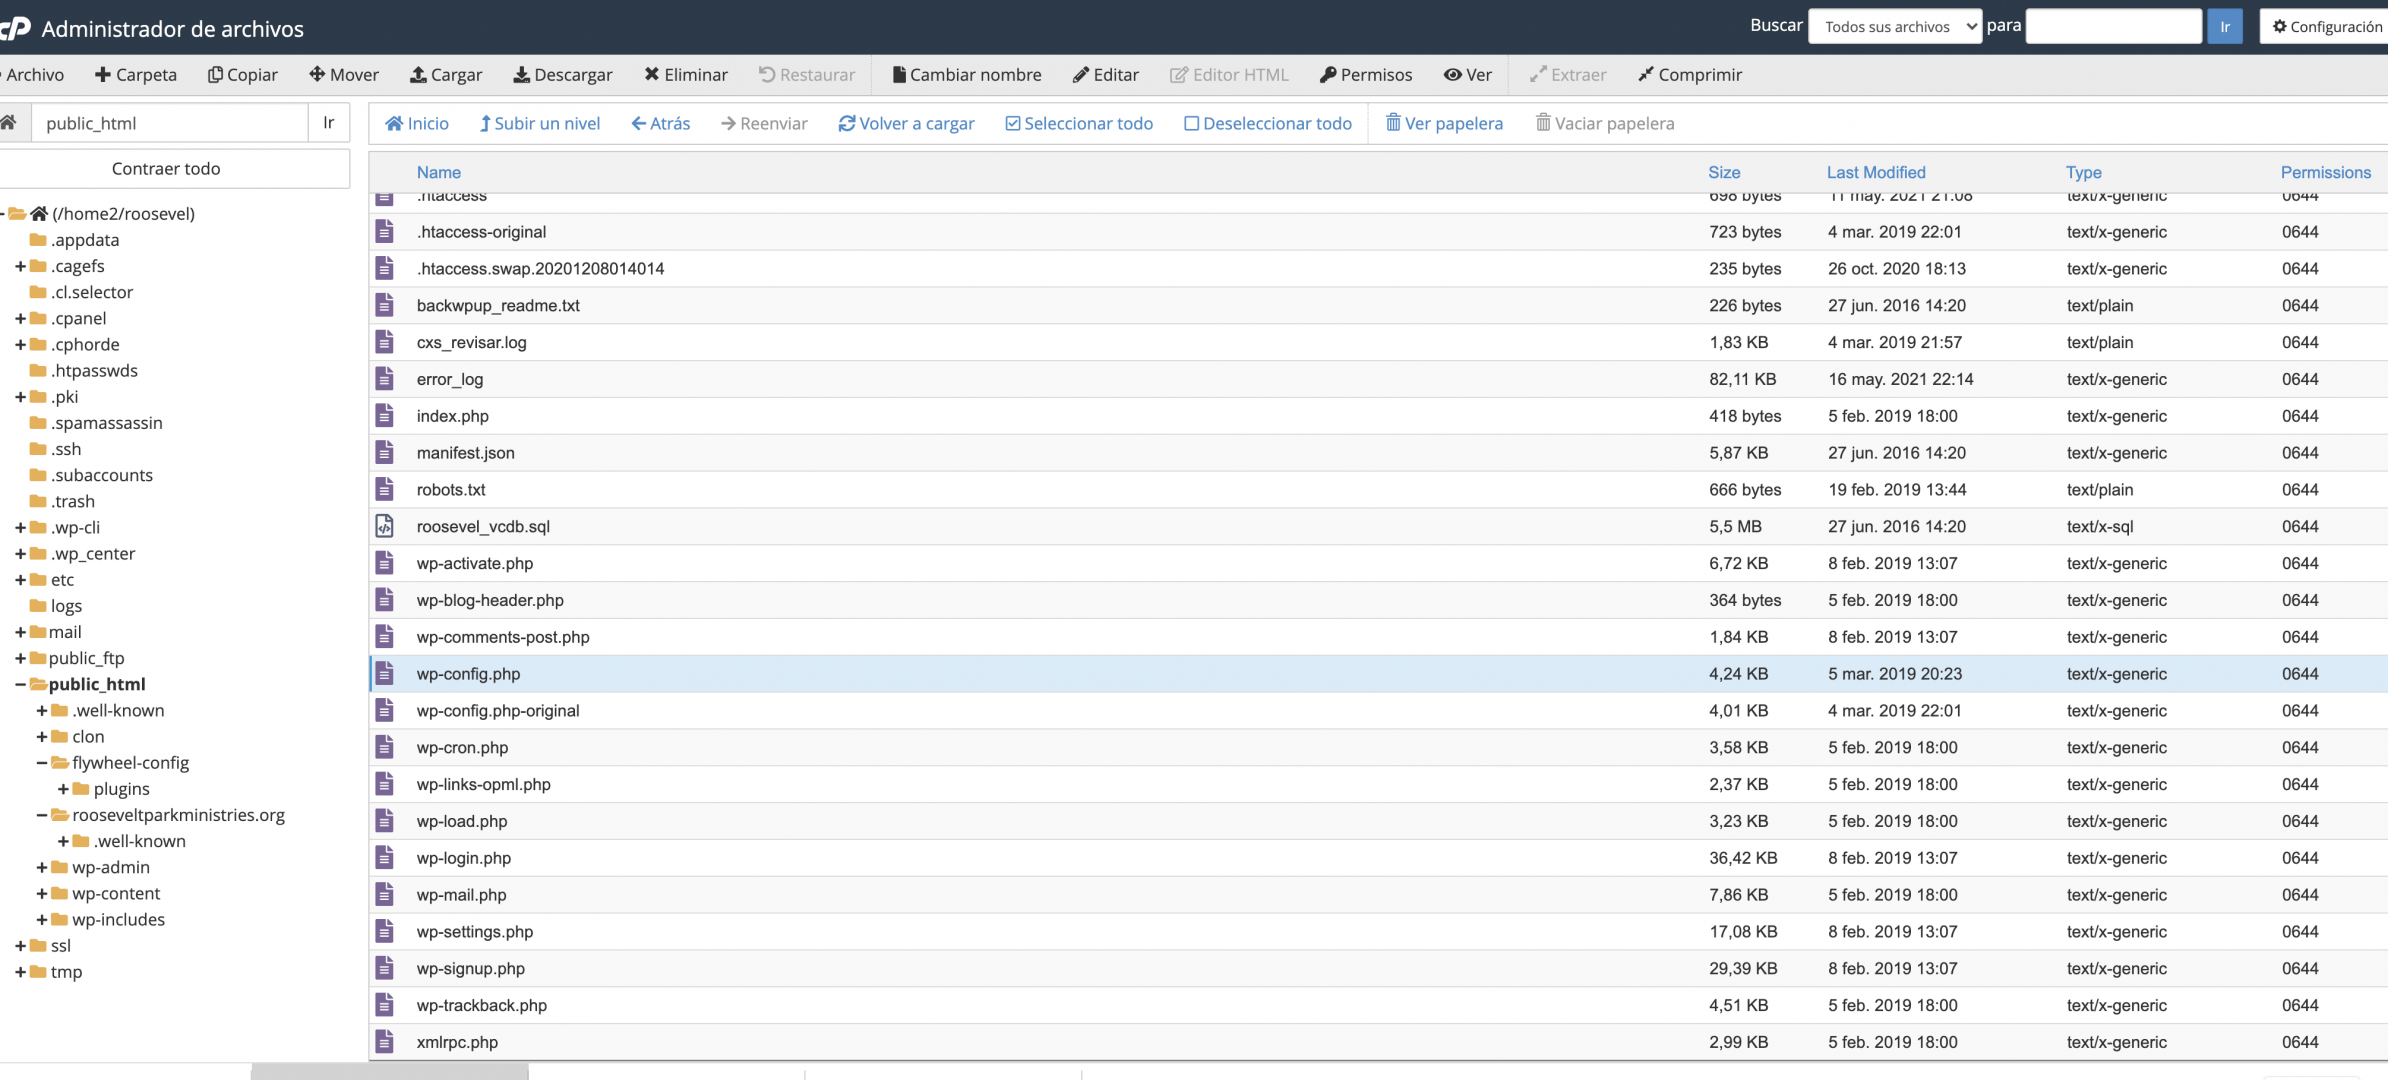Open the Configuración settings
This screenshot has width=2388, height=1080.
pyautogui.click(x=2324, y=26)
